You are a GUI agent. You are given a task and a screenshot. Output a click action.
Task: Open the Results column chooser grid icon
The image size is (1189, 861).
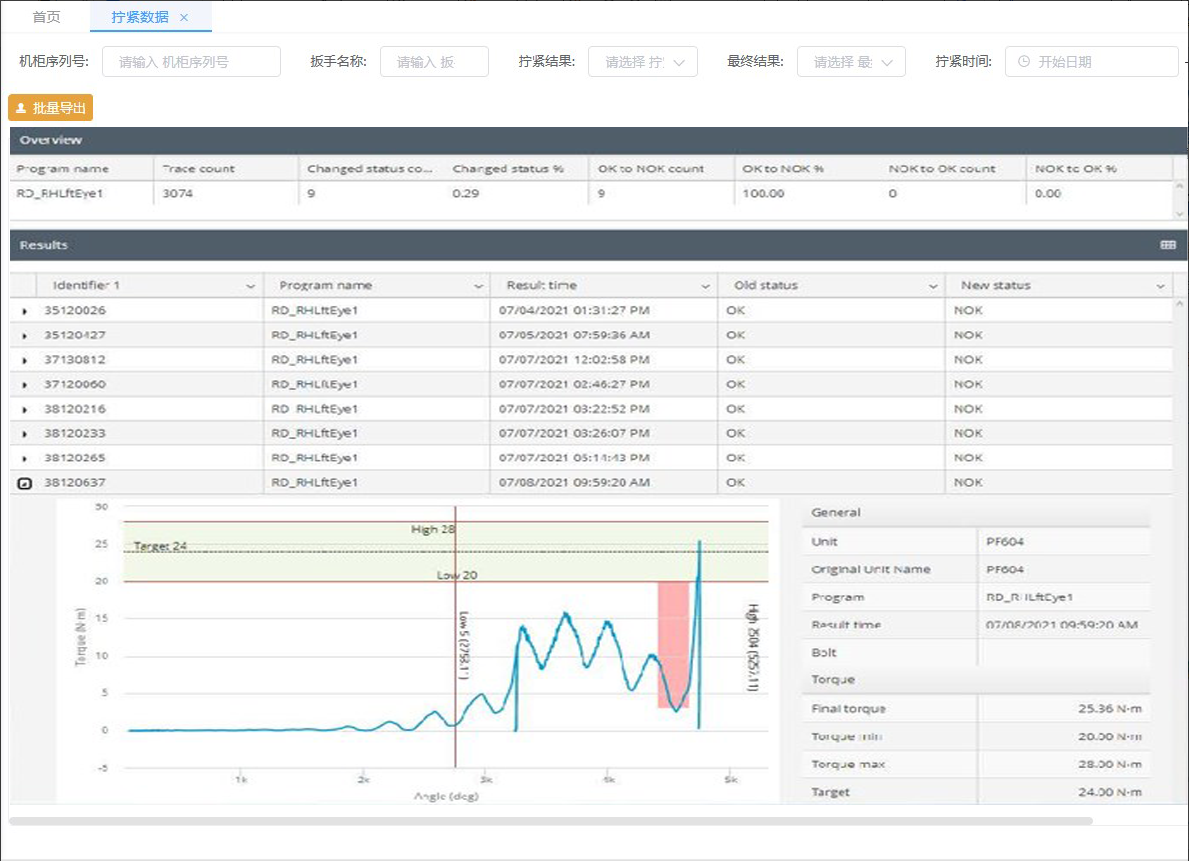pyautogui.click(x=1168, y=245)
